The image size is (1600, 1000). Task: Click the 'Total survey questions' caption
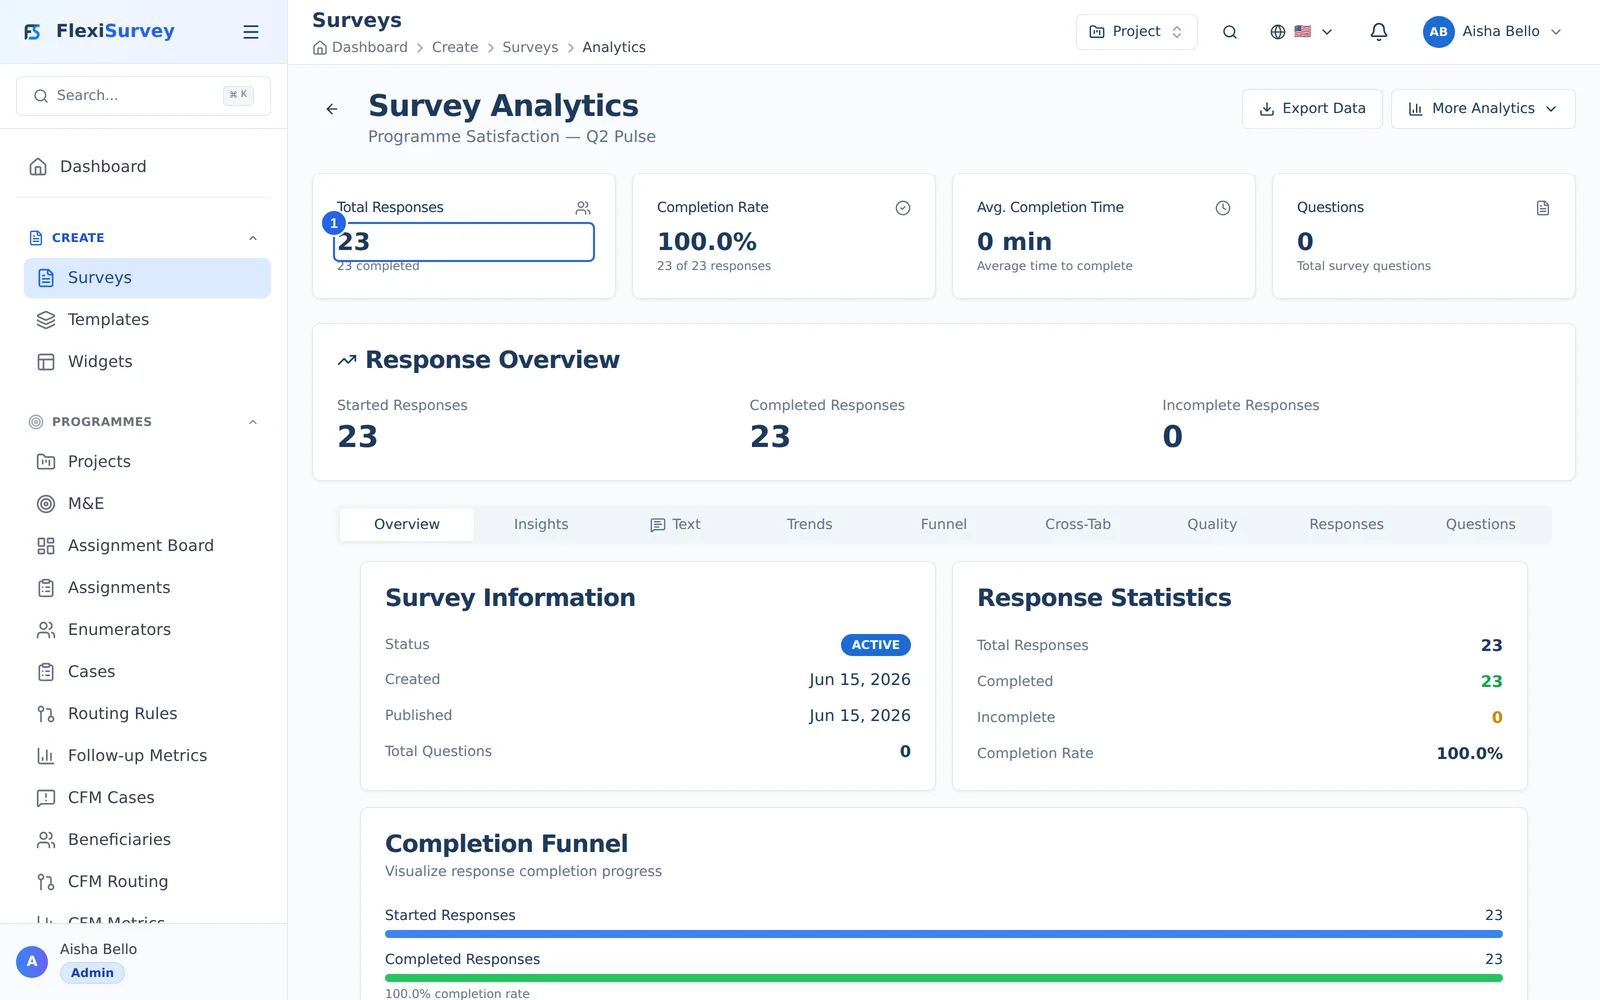click(x=1363, y=266)
